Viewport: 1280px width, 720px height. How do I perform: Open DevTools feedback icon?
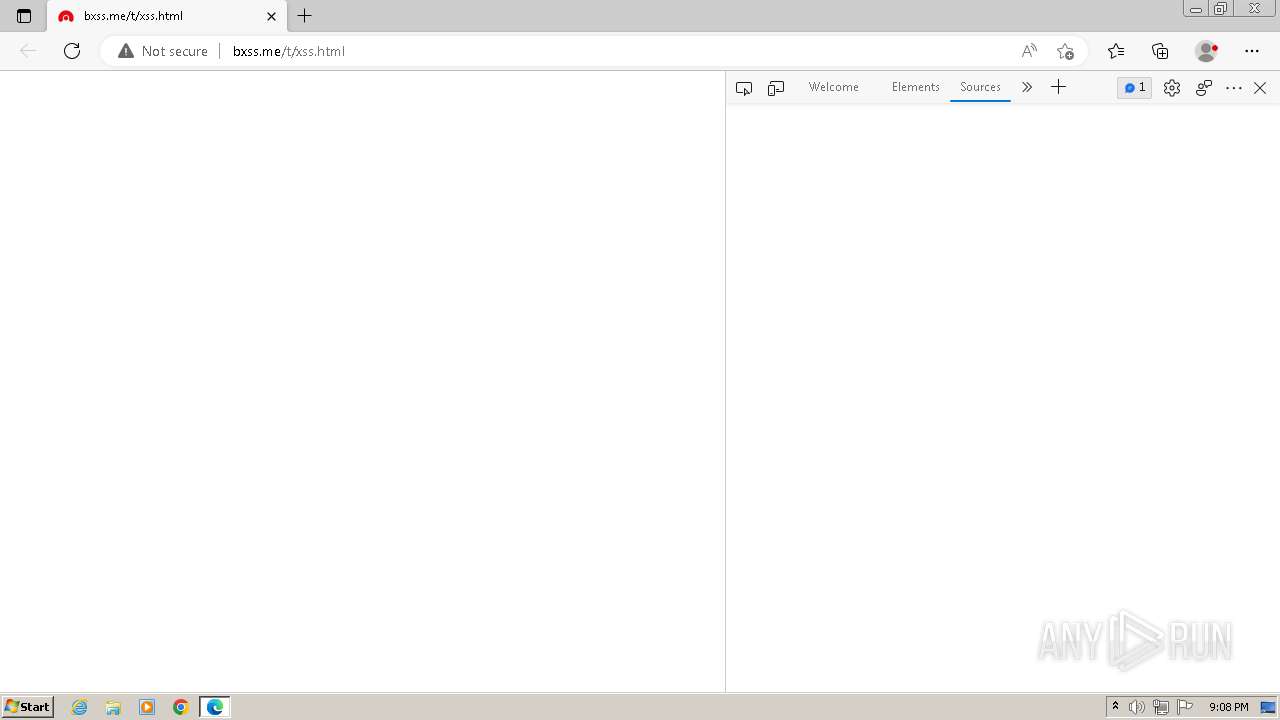click(1204, 88)
